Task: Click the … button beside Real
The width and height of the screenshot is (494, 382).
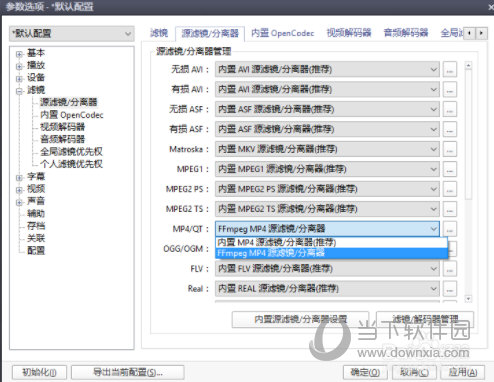Action: pyautogui.click(x=450, y=288)
